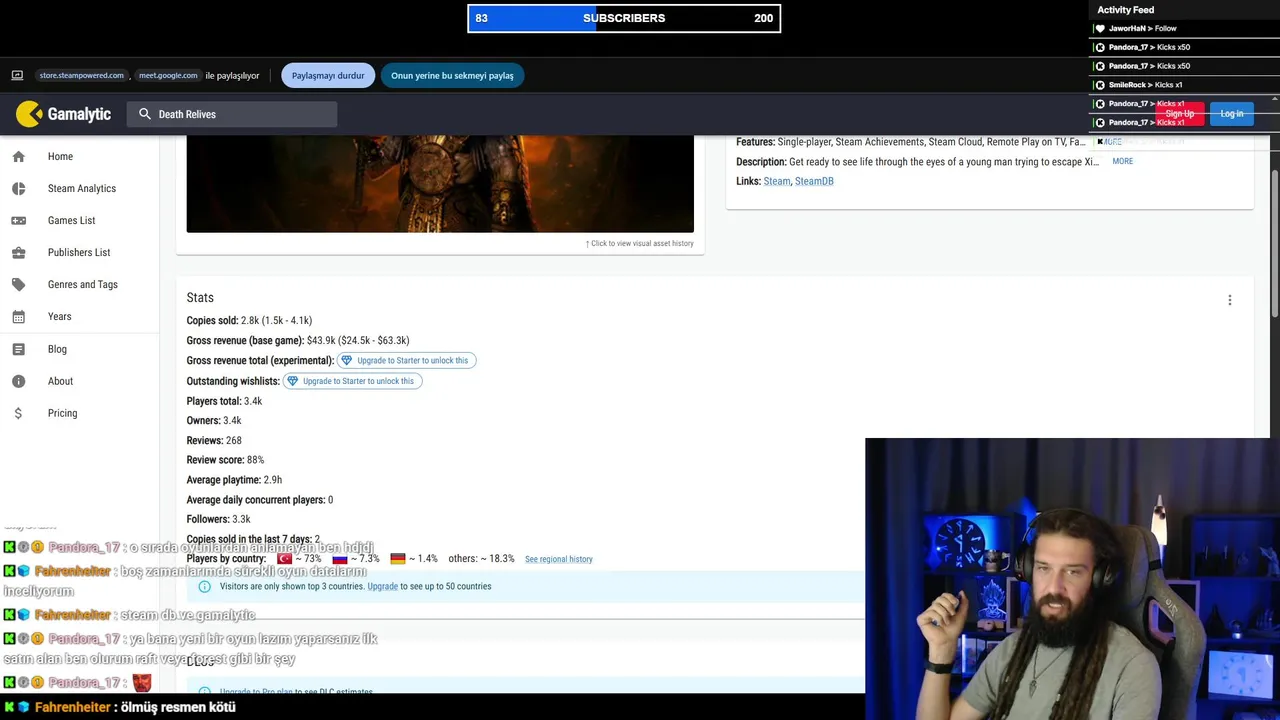Click Upgrade to Starter for Outstanding wishlists
Image resolution: width=1280 pixels, height=720 pixels.
coord(352,381)
